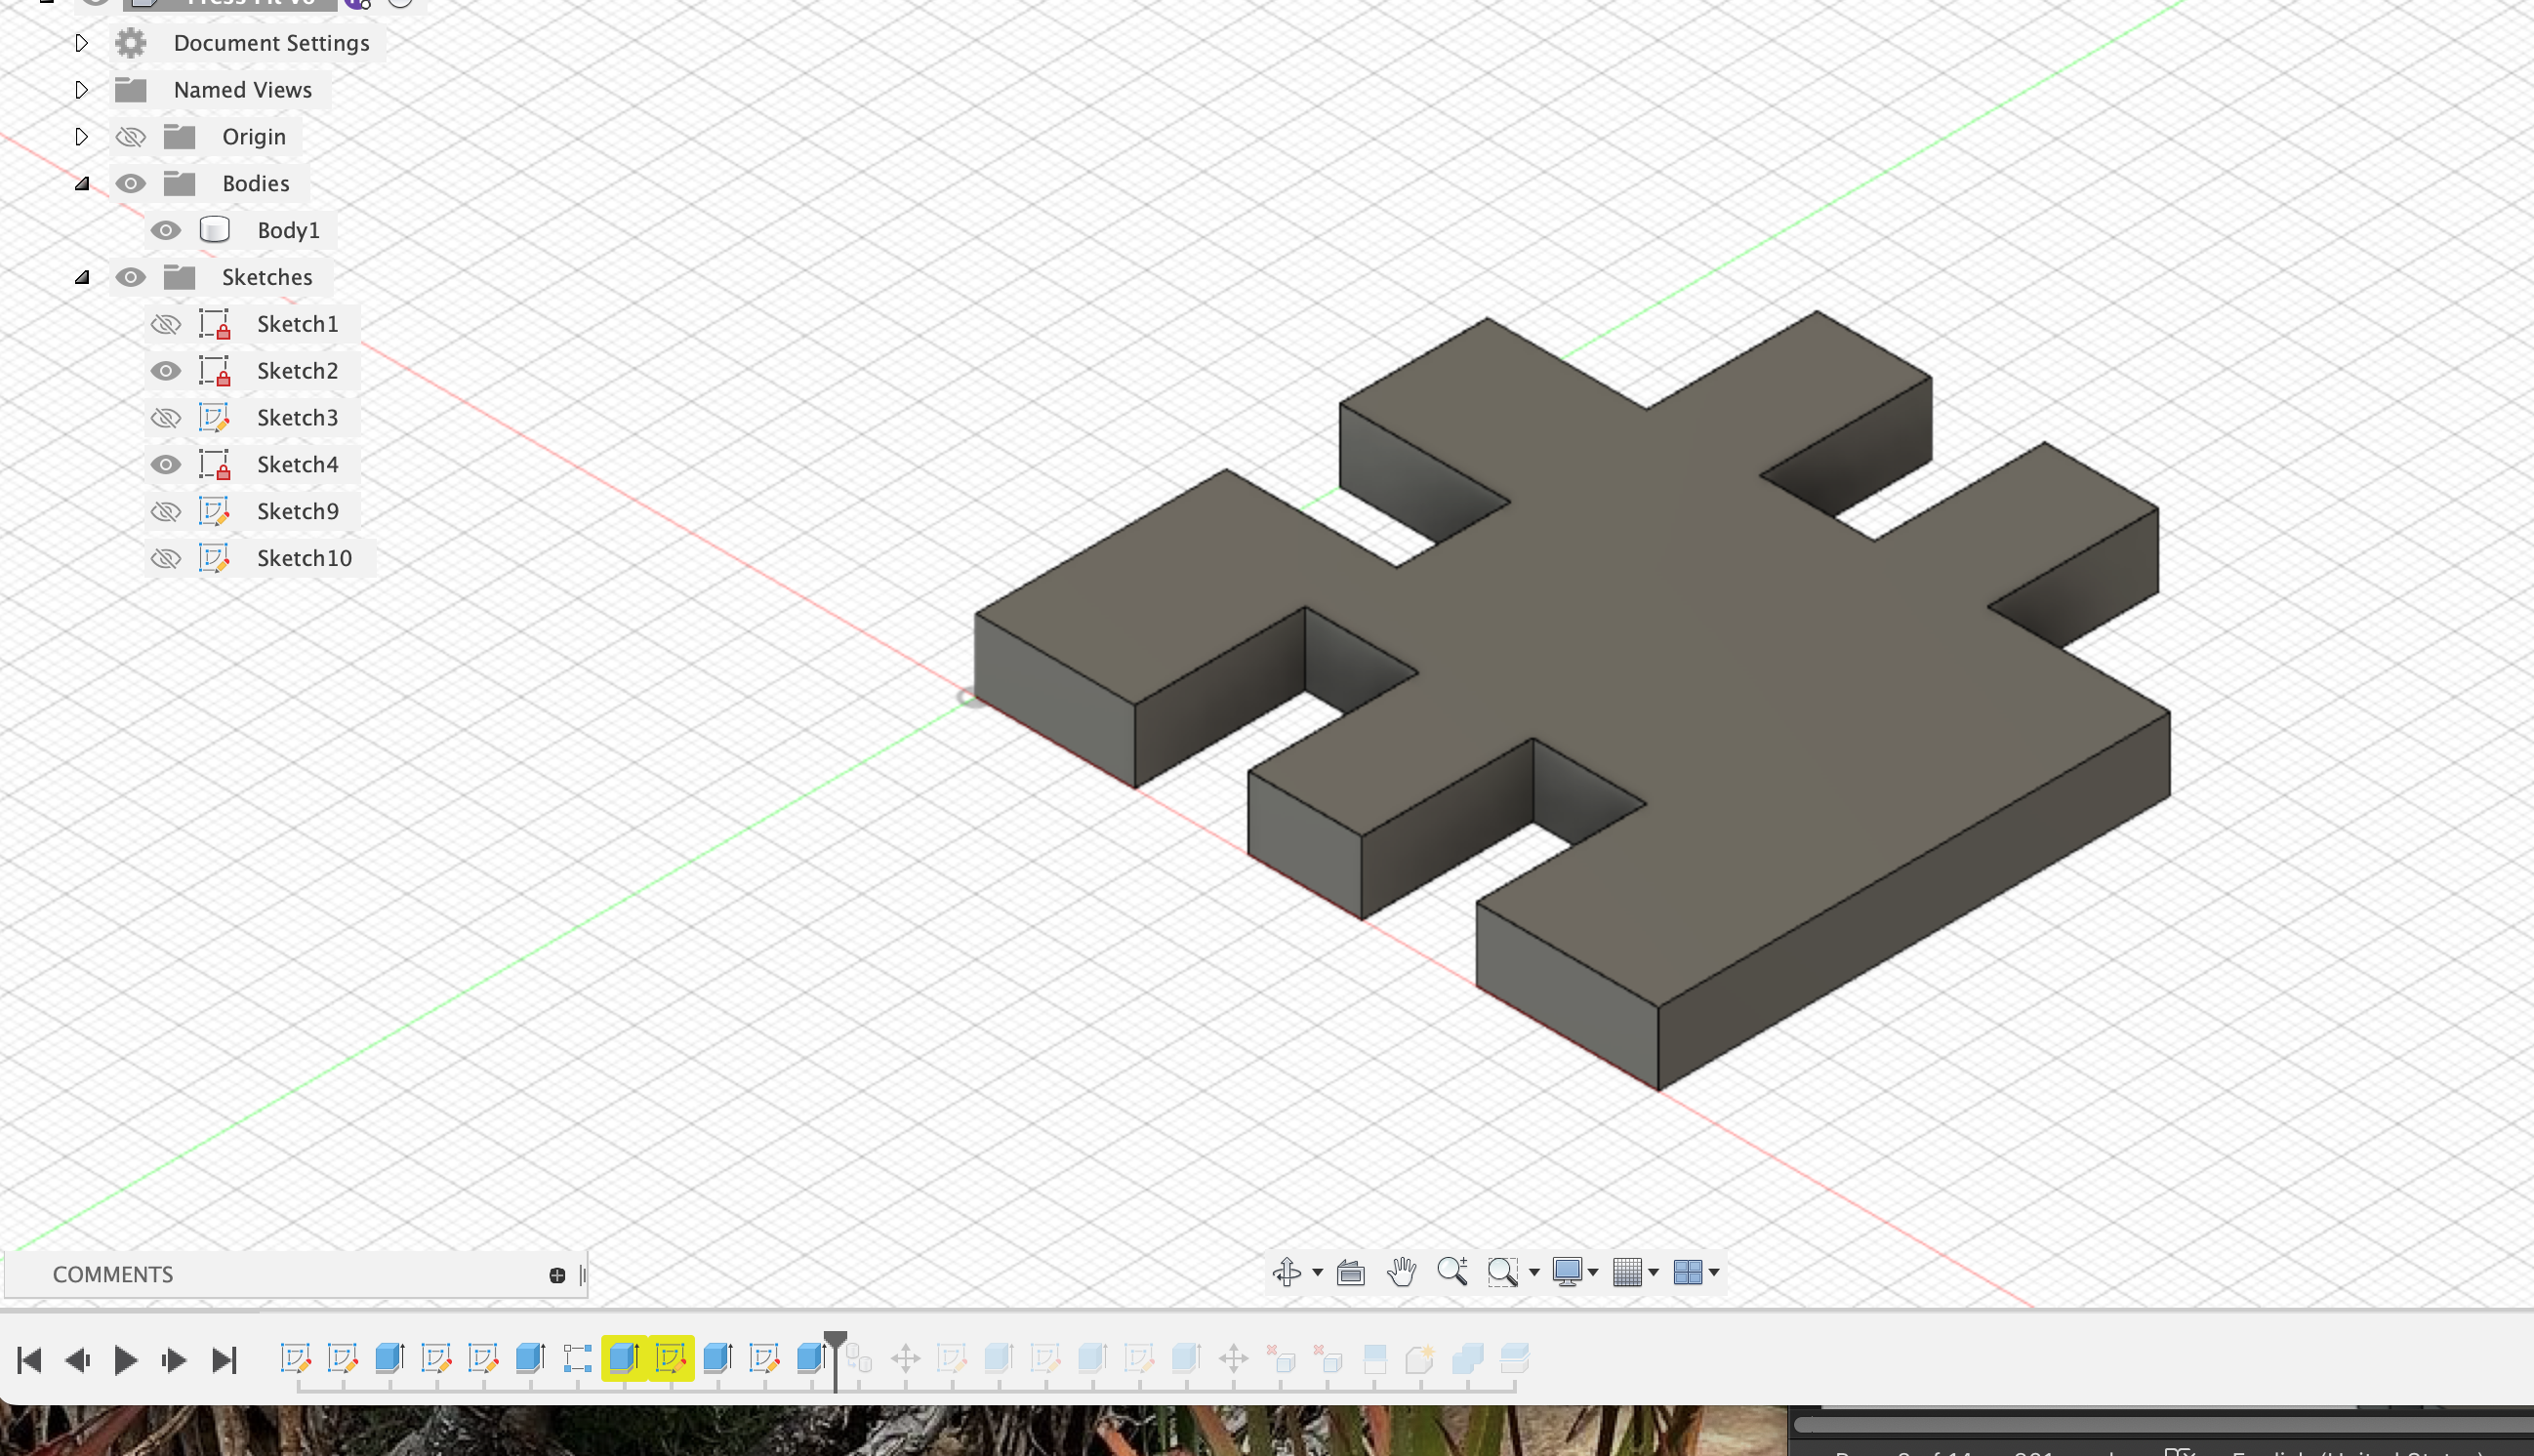Step forward one timeline feature
Viewport: 2534px width, 1456px height.
pyautogui.click(x=174, y=1360)
